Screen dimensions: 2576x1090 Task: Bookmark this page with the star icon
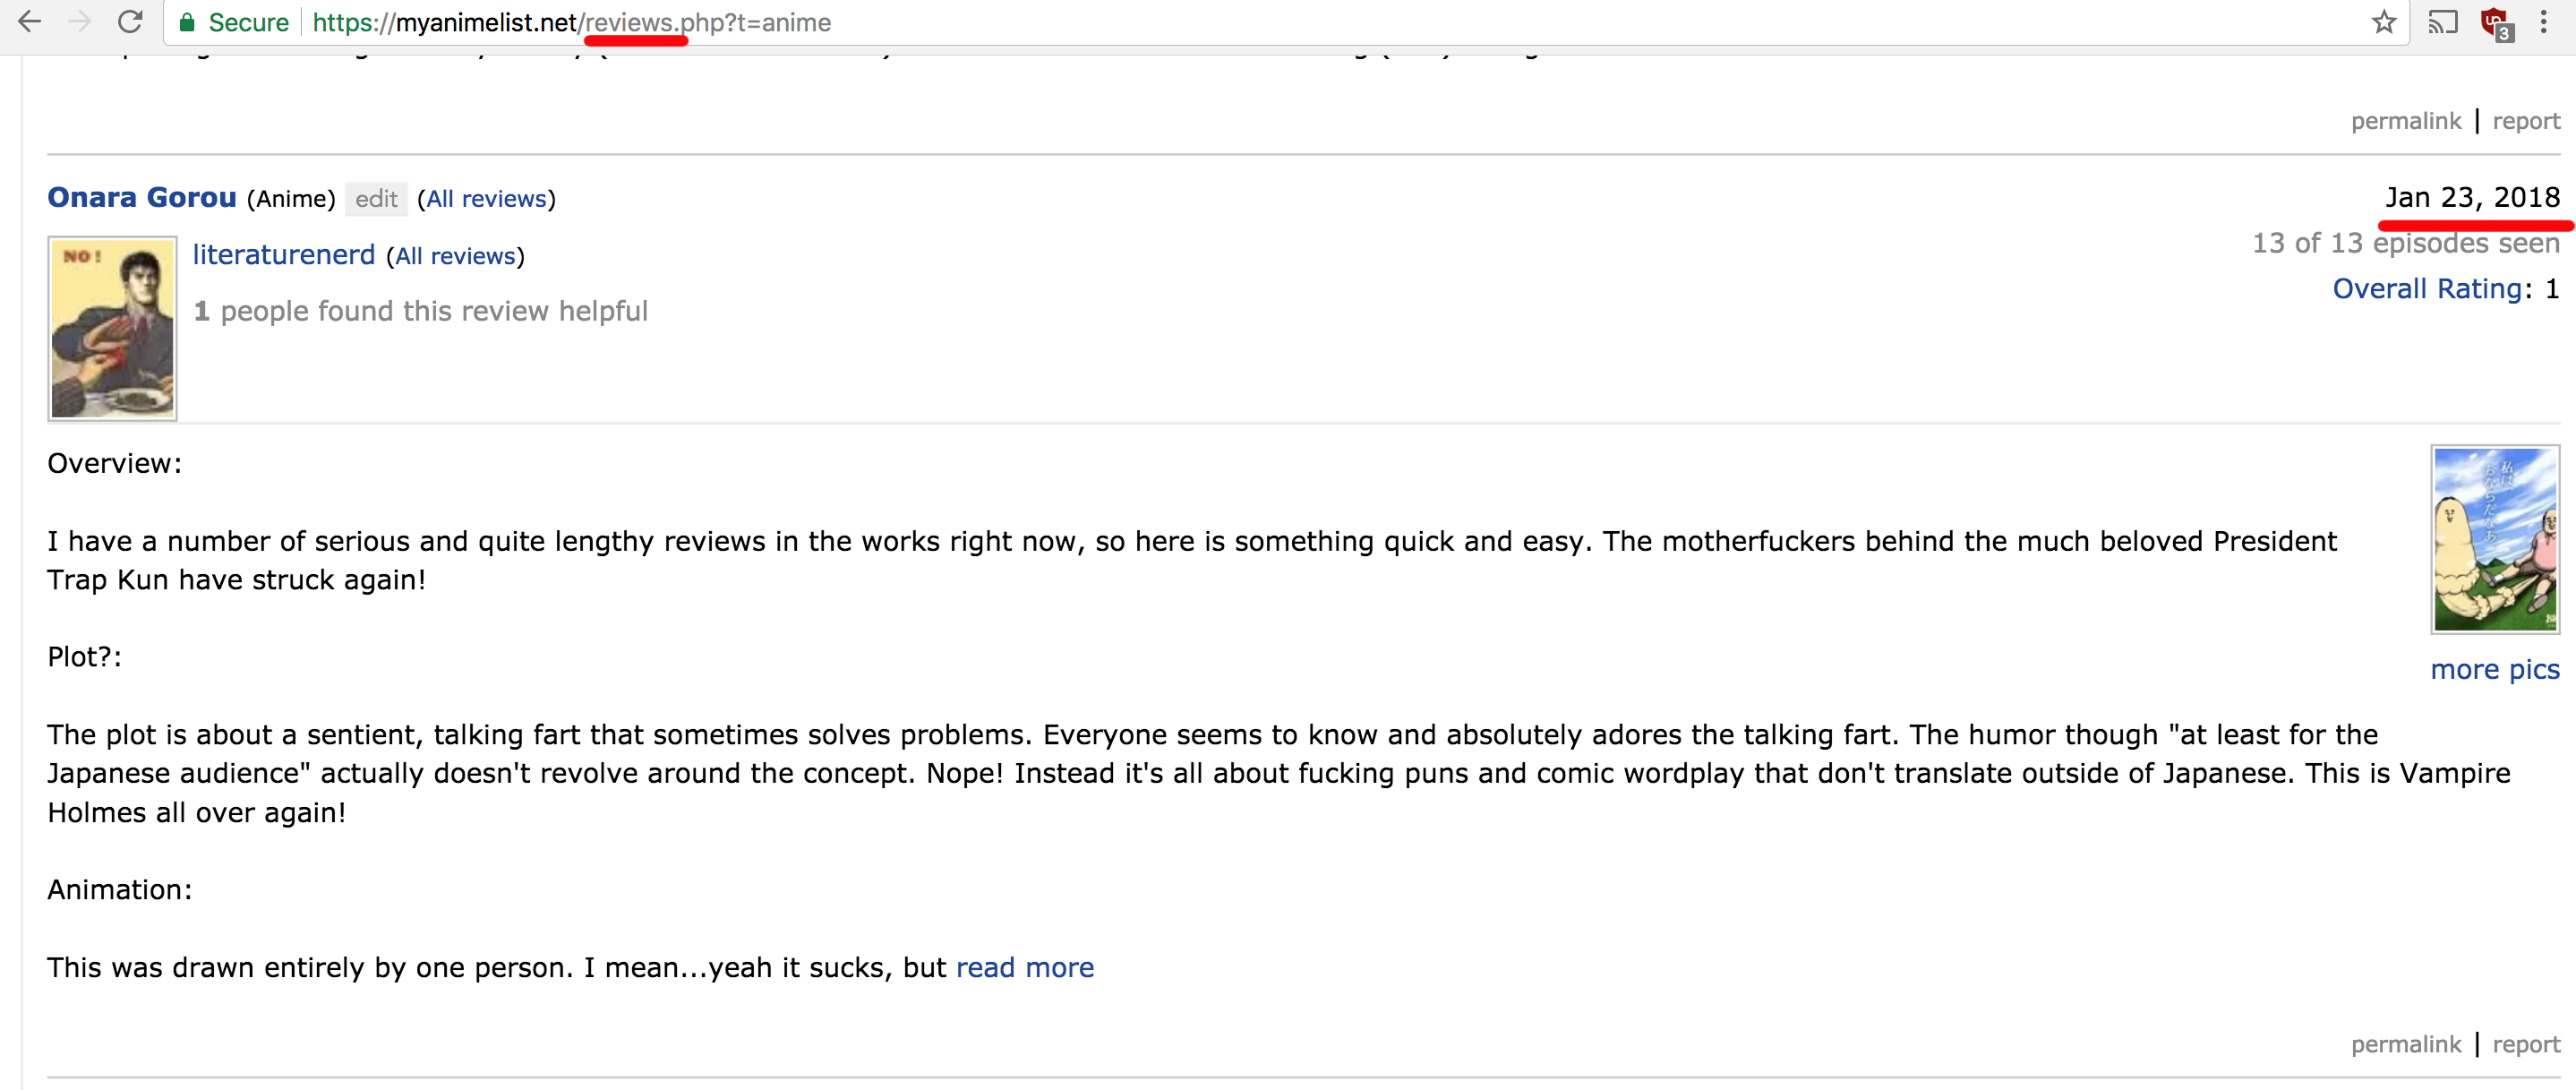point(2384,22)
